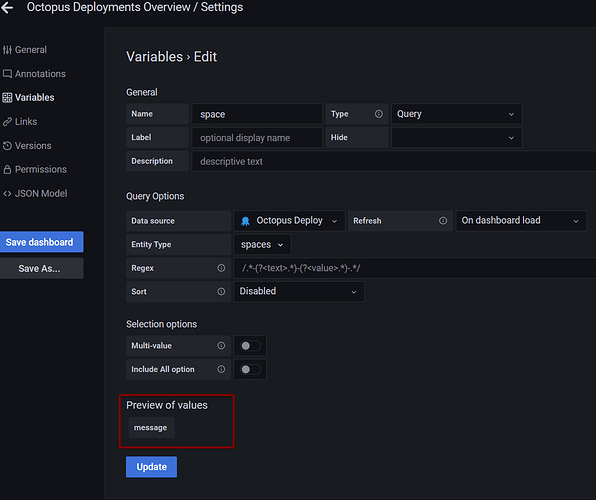Show info tooltip for Include All option
The image size is (596, 500).
coord(221,369)
